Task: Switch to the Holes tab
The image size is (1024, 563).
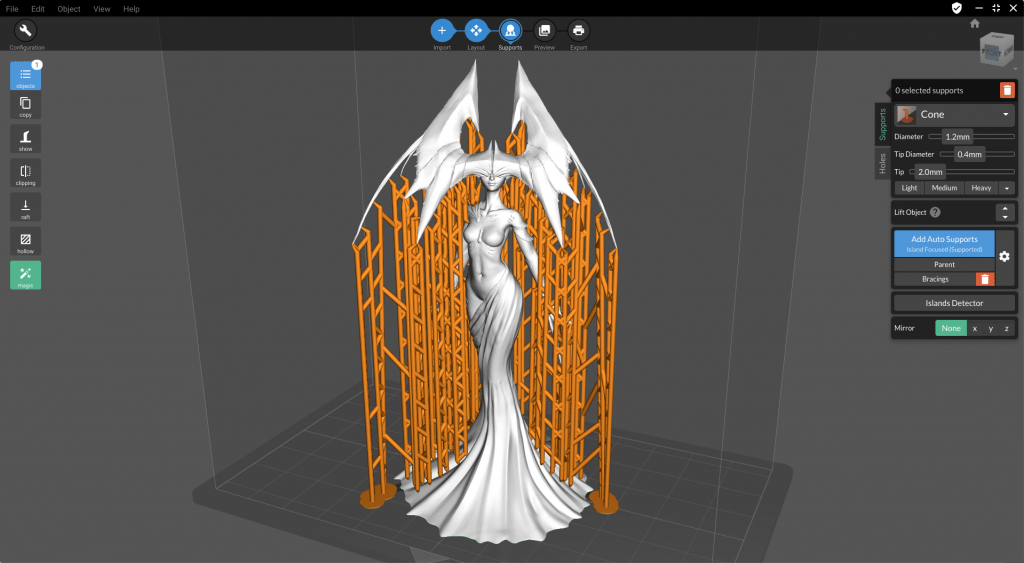Action: [882, 163]
